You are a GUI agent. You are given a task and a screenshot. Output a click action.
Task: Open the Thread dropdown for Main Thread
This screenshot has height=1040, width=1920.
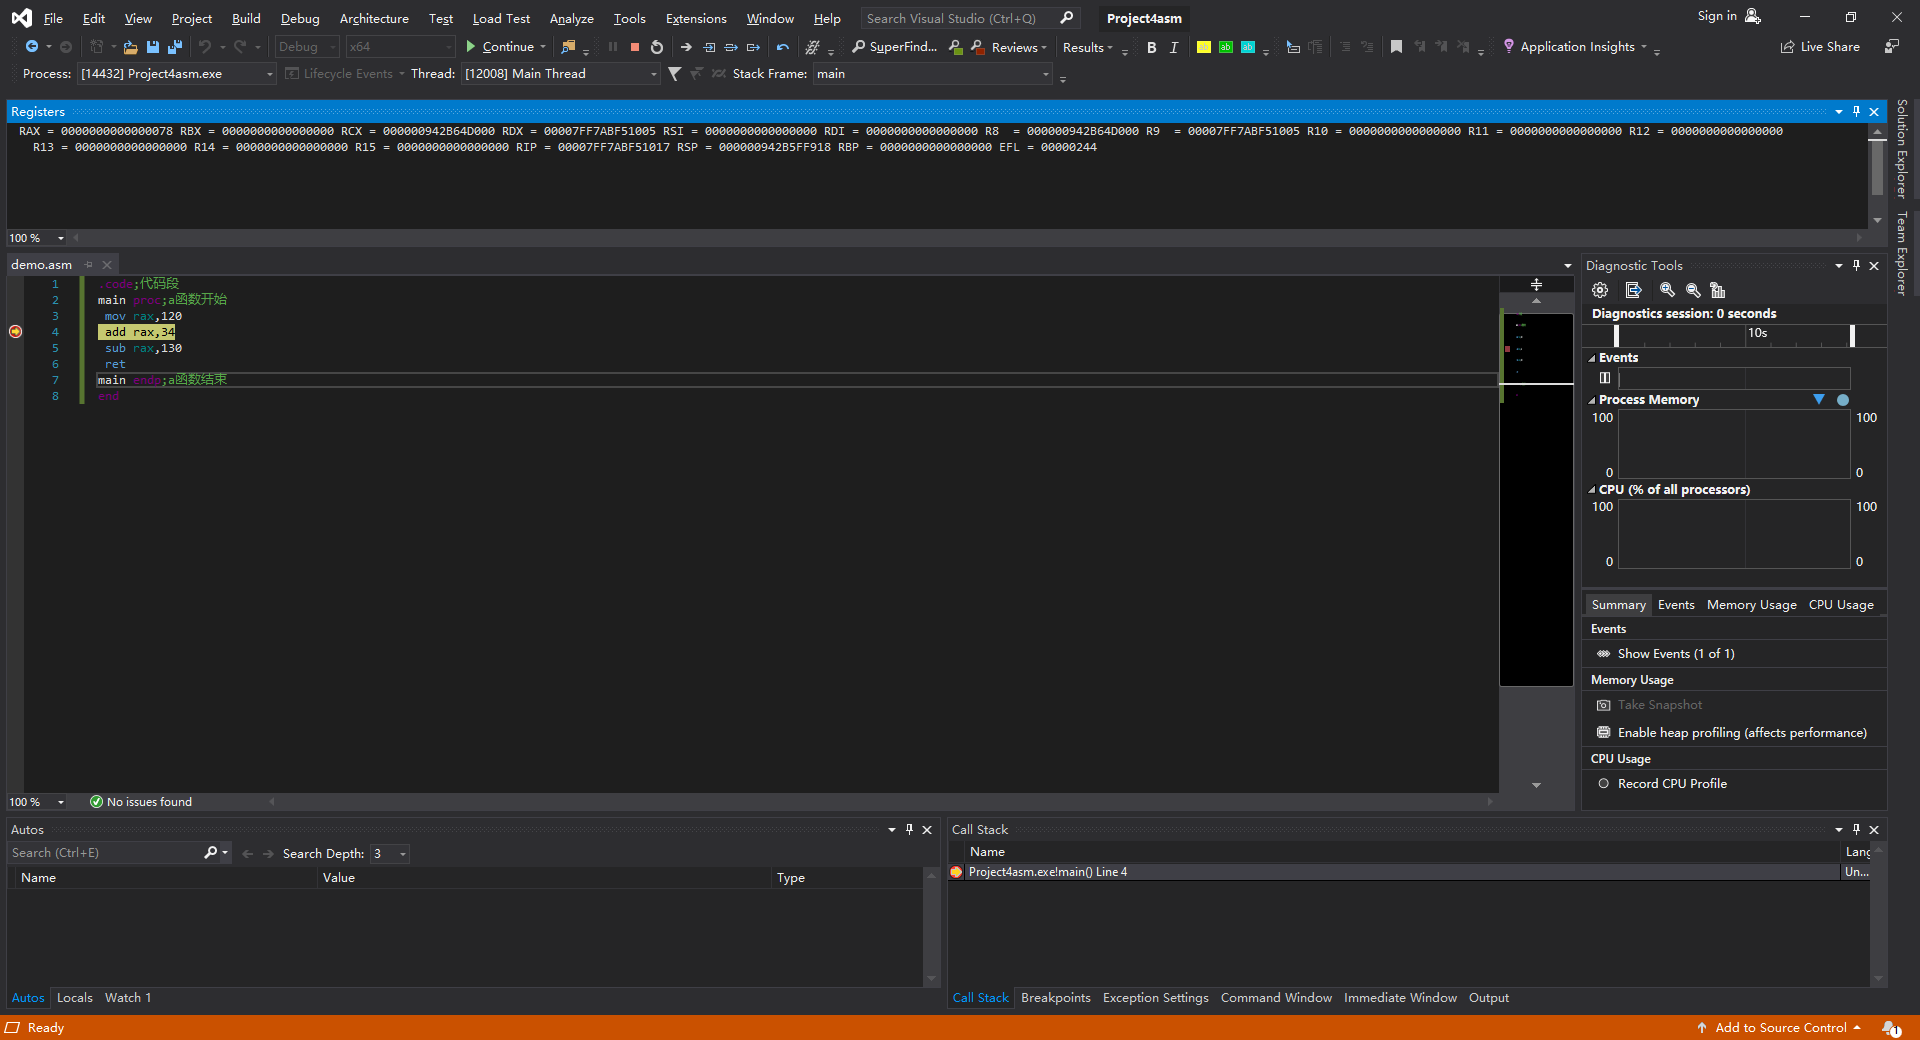pyautogui.click(x=652, y=73)
